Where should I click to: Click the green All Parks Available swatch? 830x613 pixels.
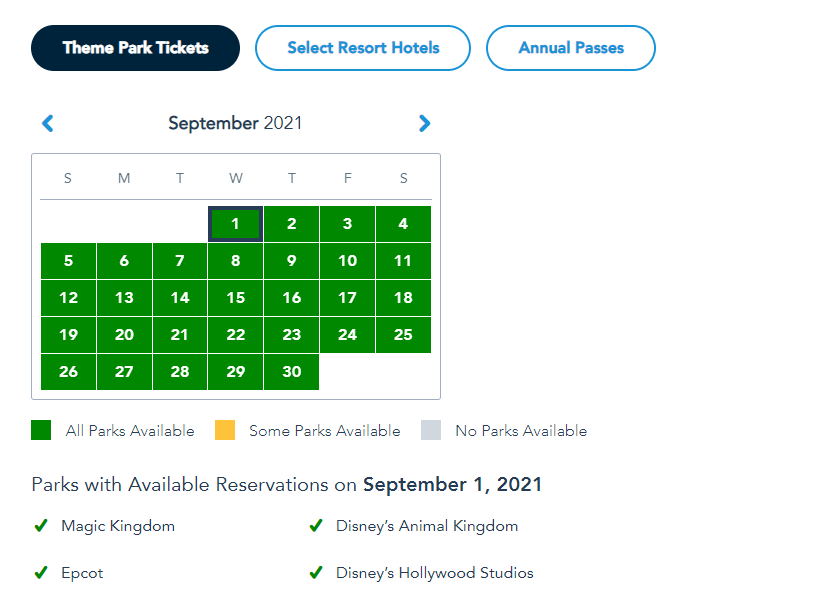[41, 431]
